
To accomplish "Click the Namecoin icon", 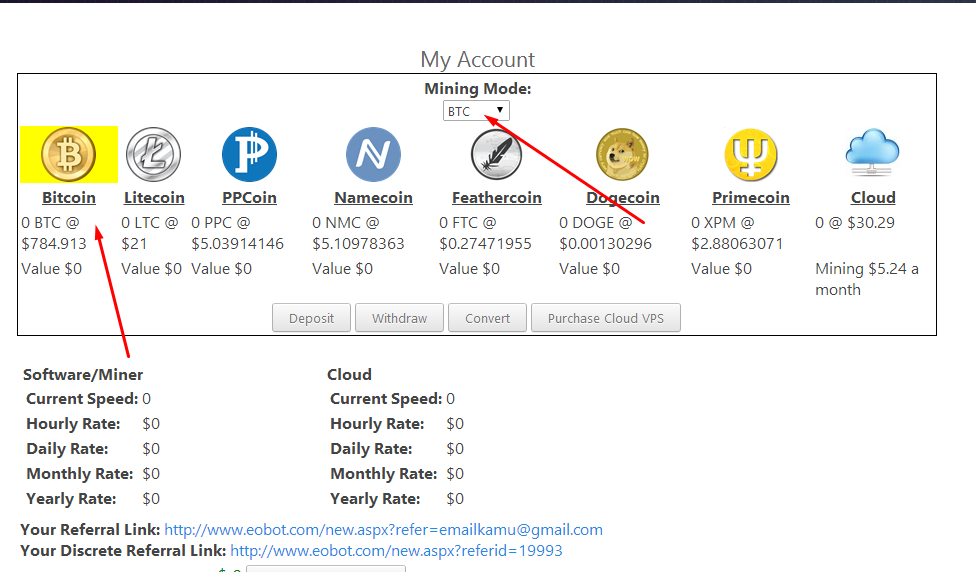I will coord(373,155).
